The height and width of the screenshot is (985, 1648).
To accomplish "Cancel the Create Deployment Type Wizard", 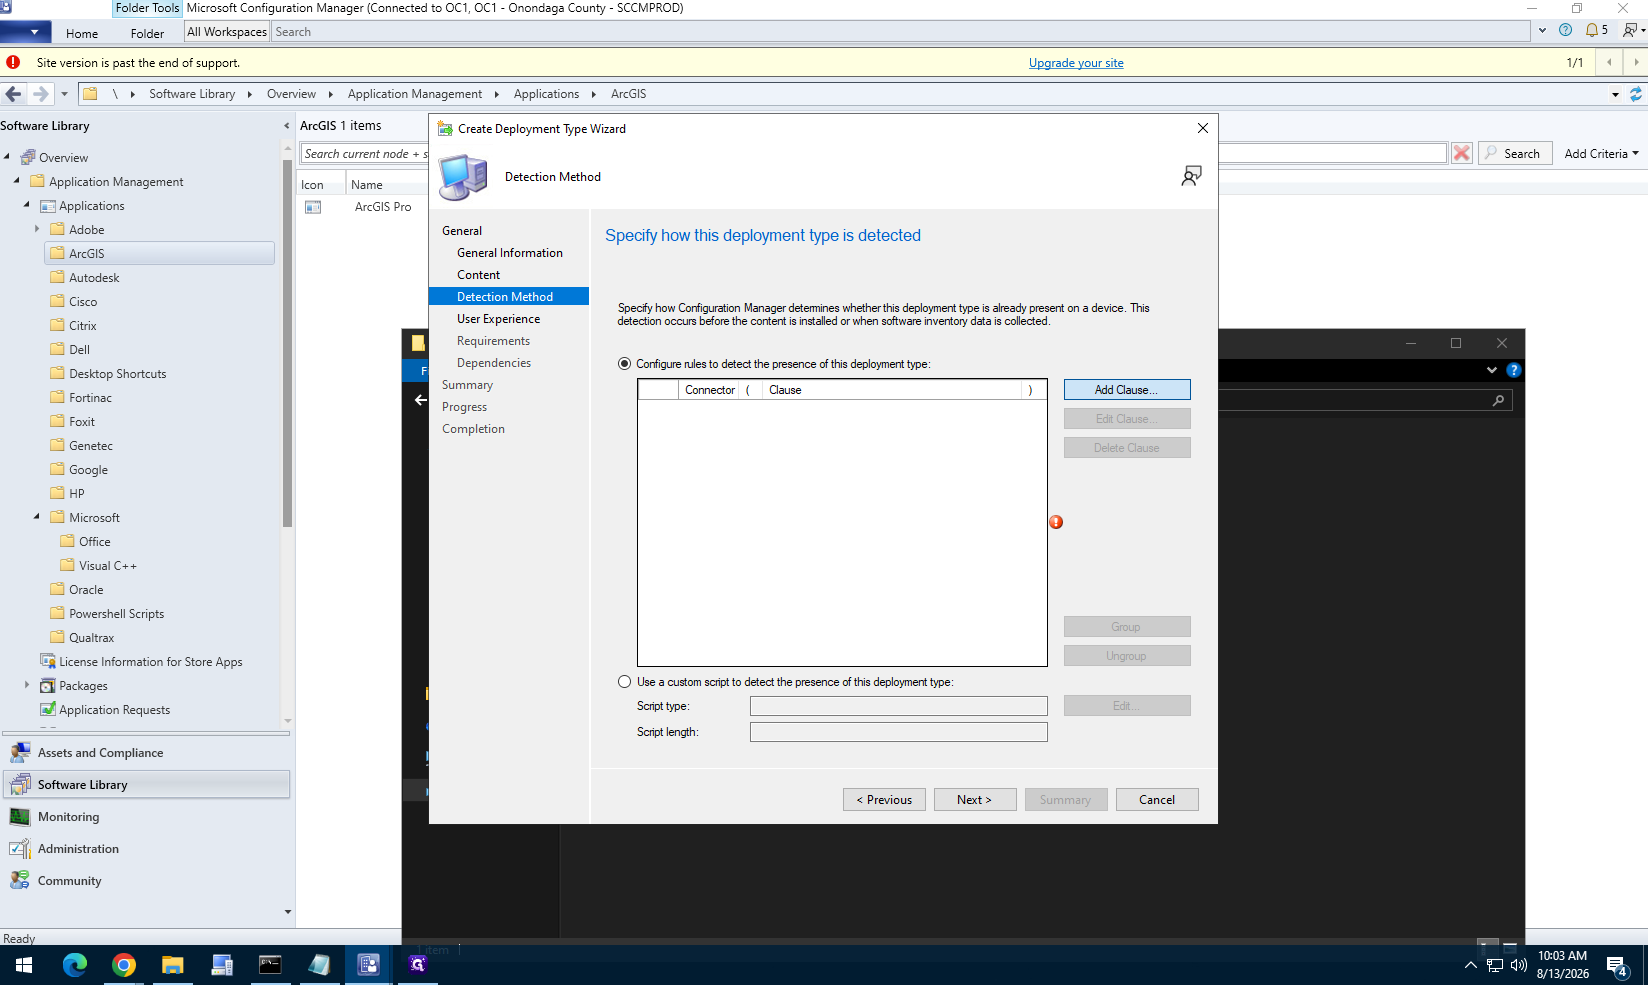I will [1157, 800].
